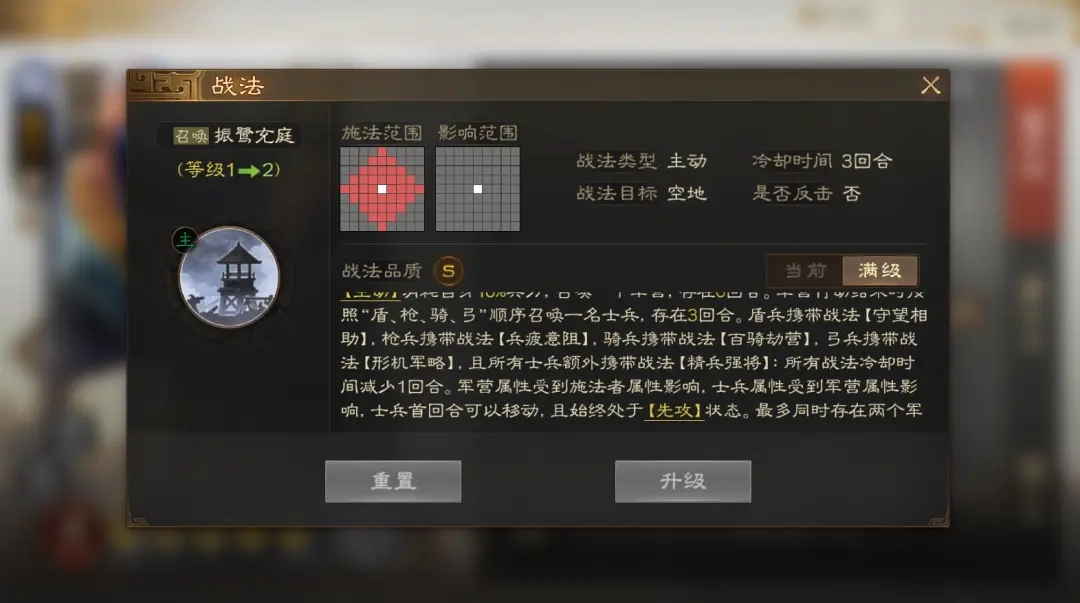Switch to the 满级 max level view
1080x603 pixels.
click(x=880, y=270)
